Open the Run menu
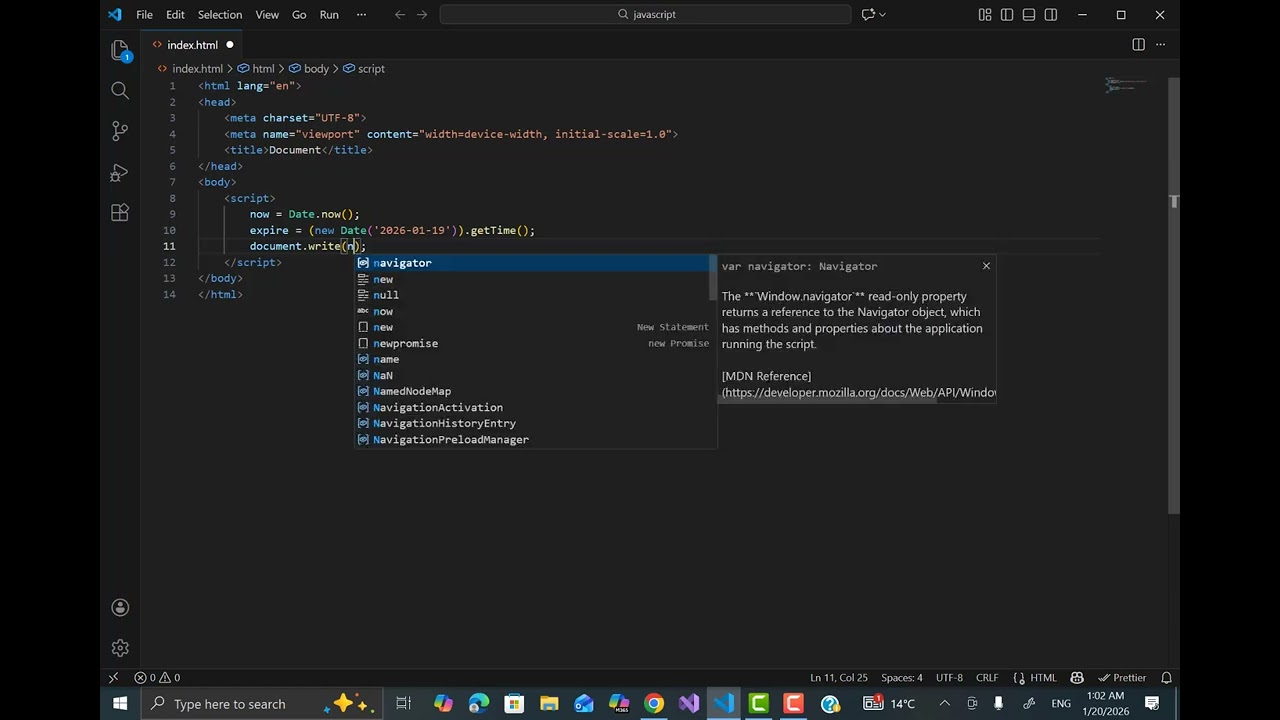Viewport: 1280px width, 720px height. (329, 15)
